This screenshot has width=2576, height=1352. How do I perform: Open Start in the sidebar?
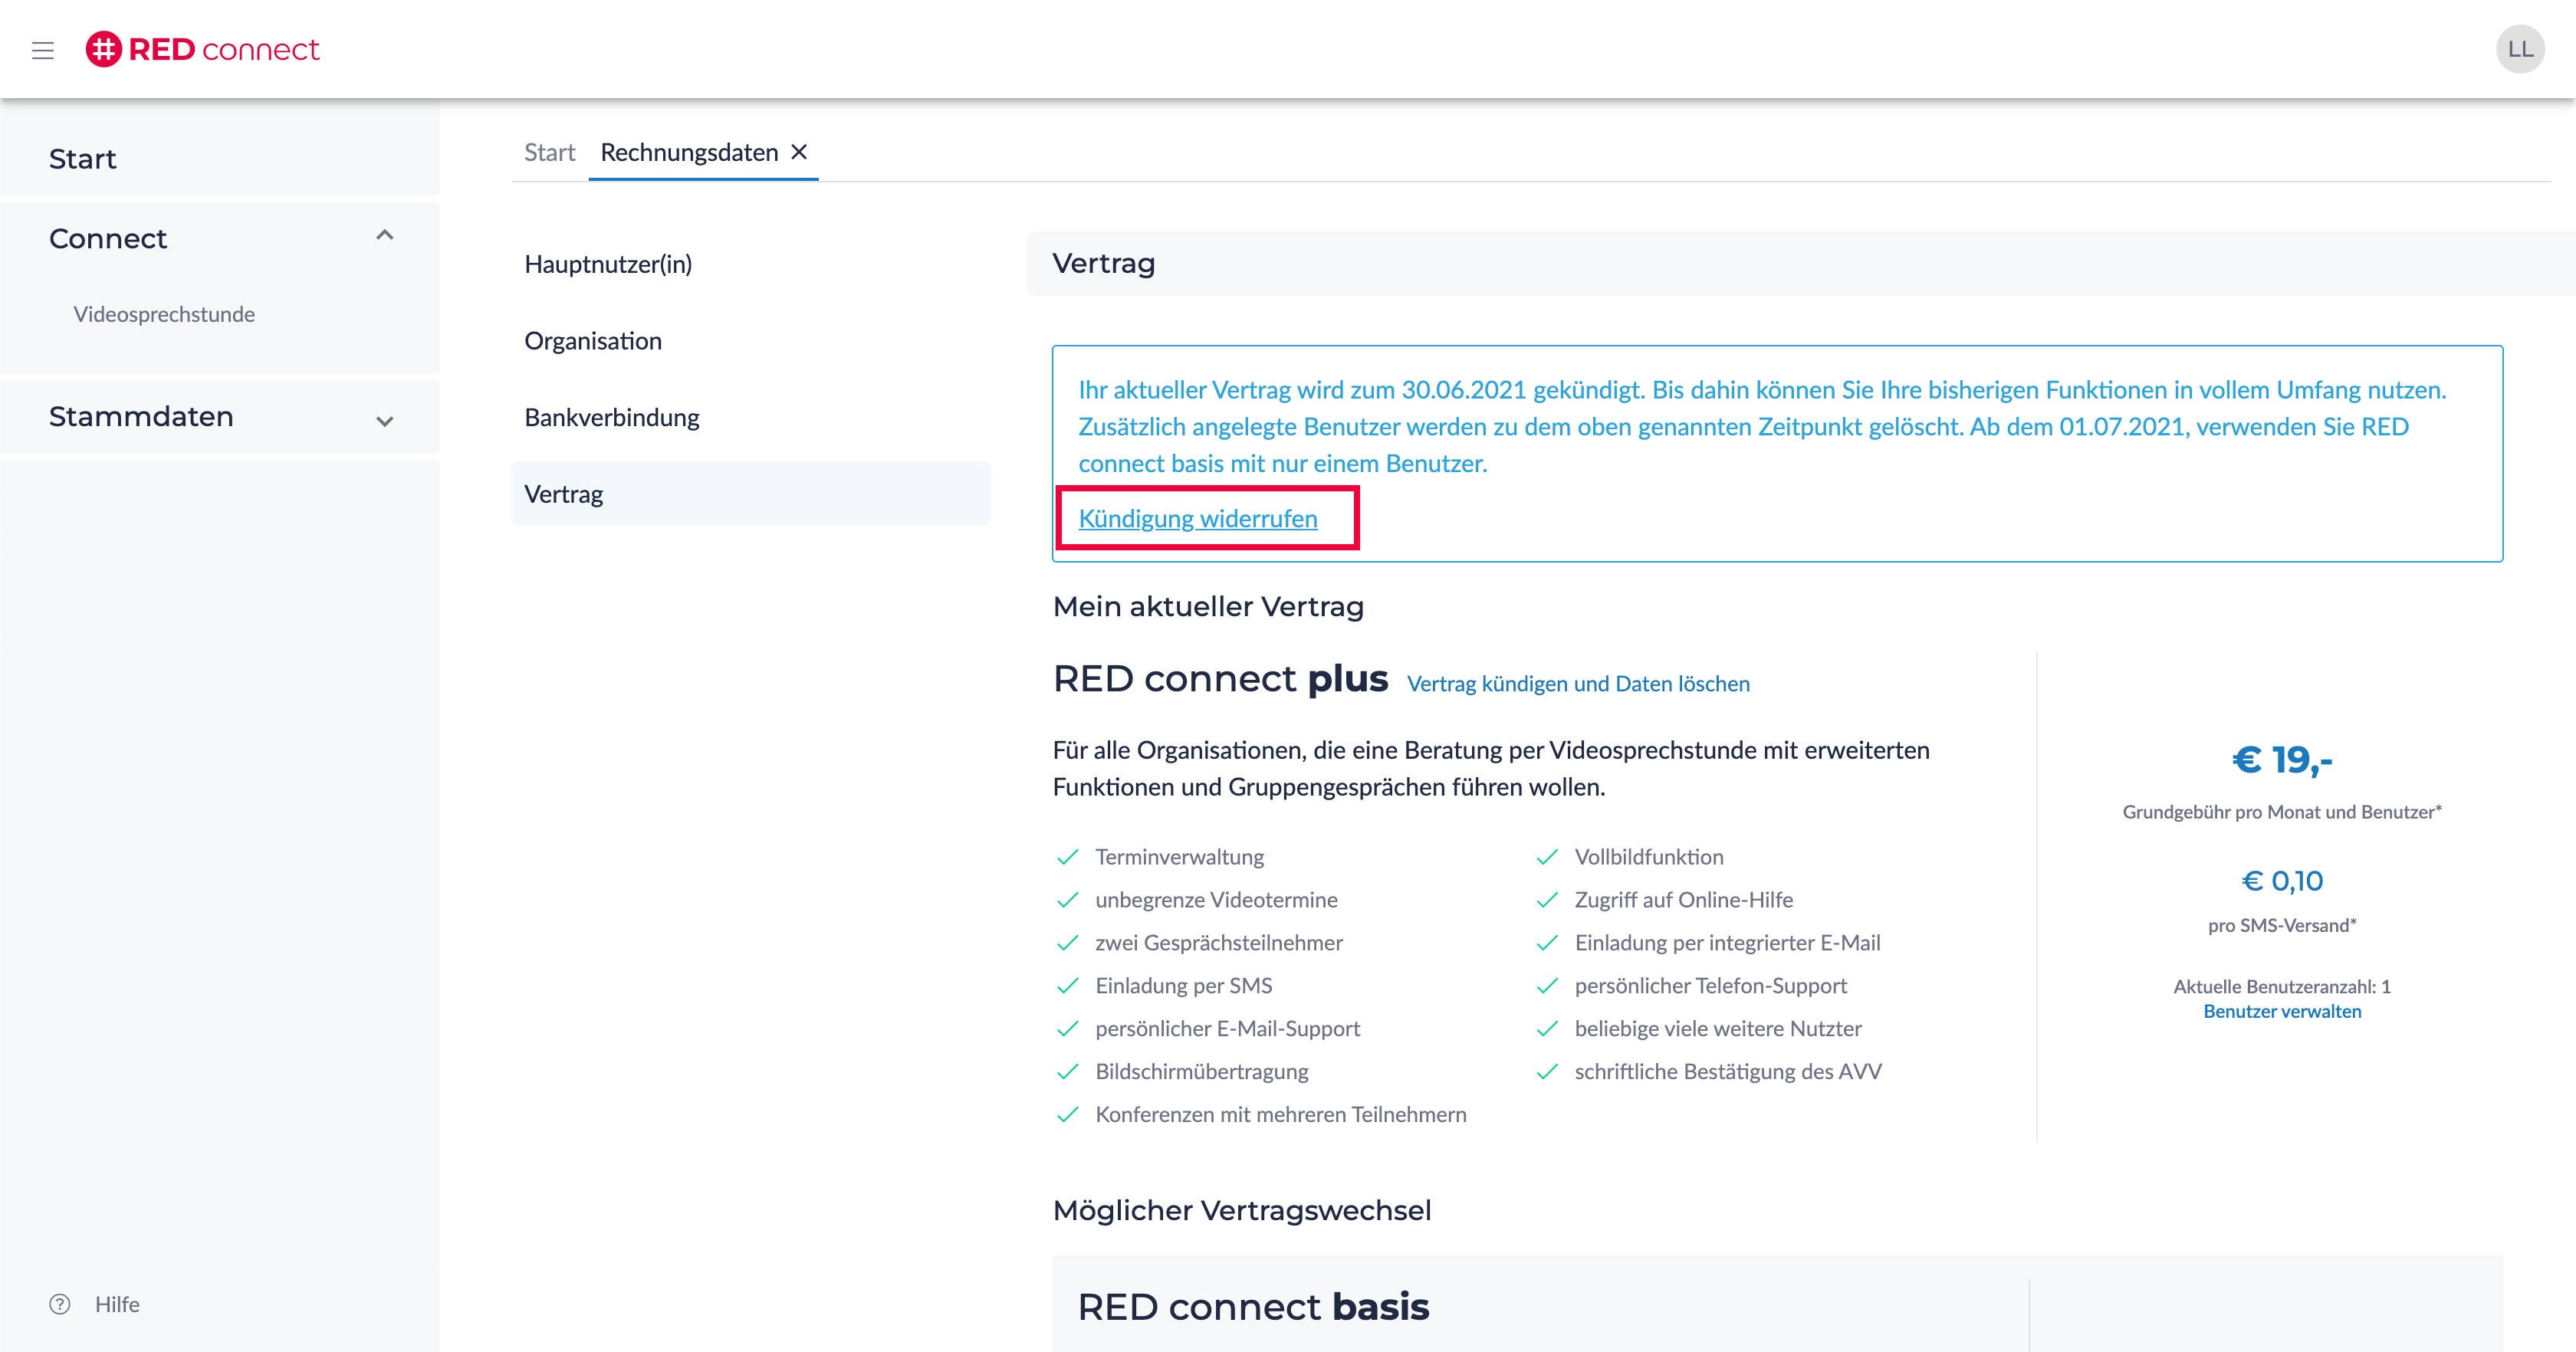tap(83, 159)
